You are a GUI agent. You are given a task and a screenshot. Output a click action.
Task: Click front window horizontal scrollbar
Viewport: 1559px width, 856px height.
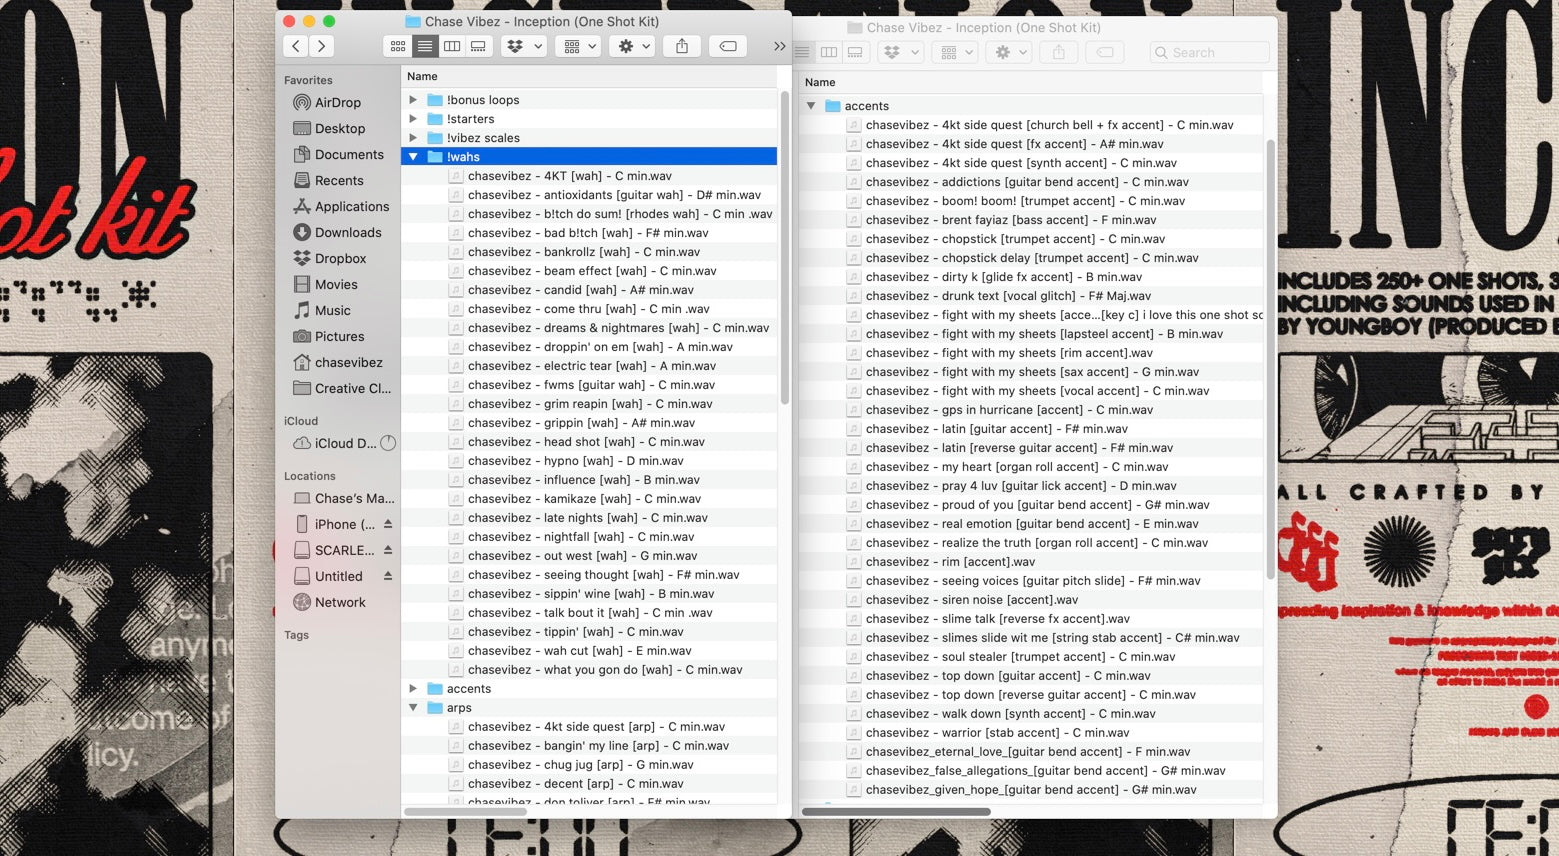click(x=465, y=812)
